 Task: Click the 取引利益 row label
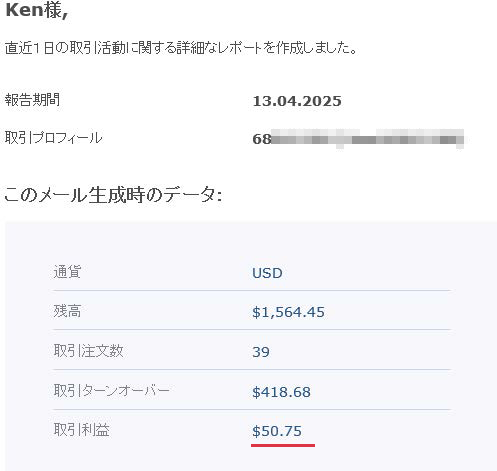pos(82,430)
